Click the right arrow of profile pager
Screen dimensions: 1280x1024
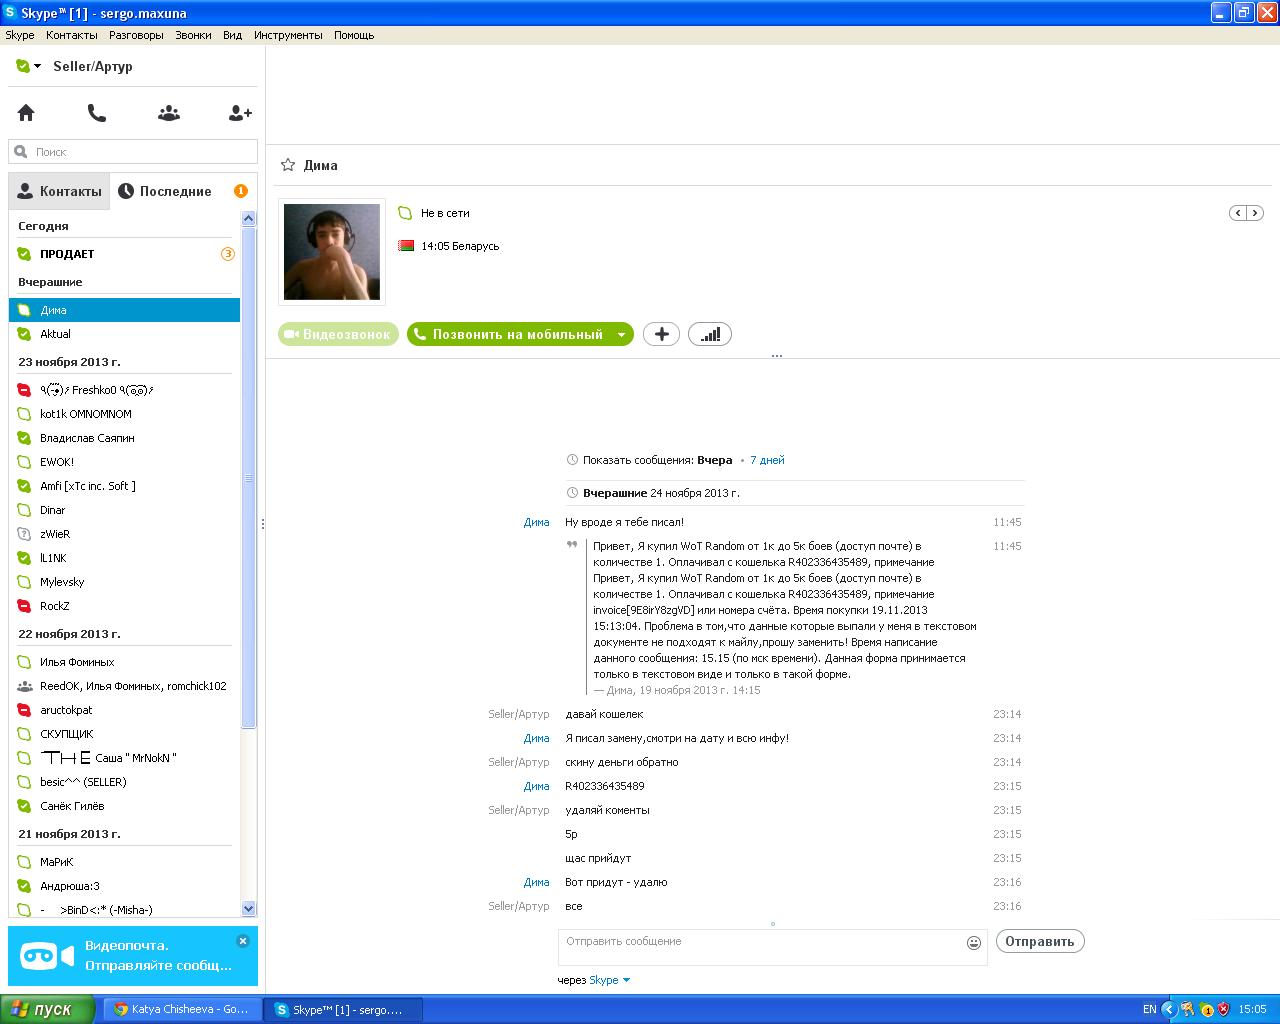[1255, 213]
